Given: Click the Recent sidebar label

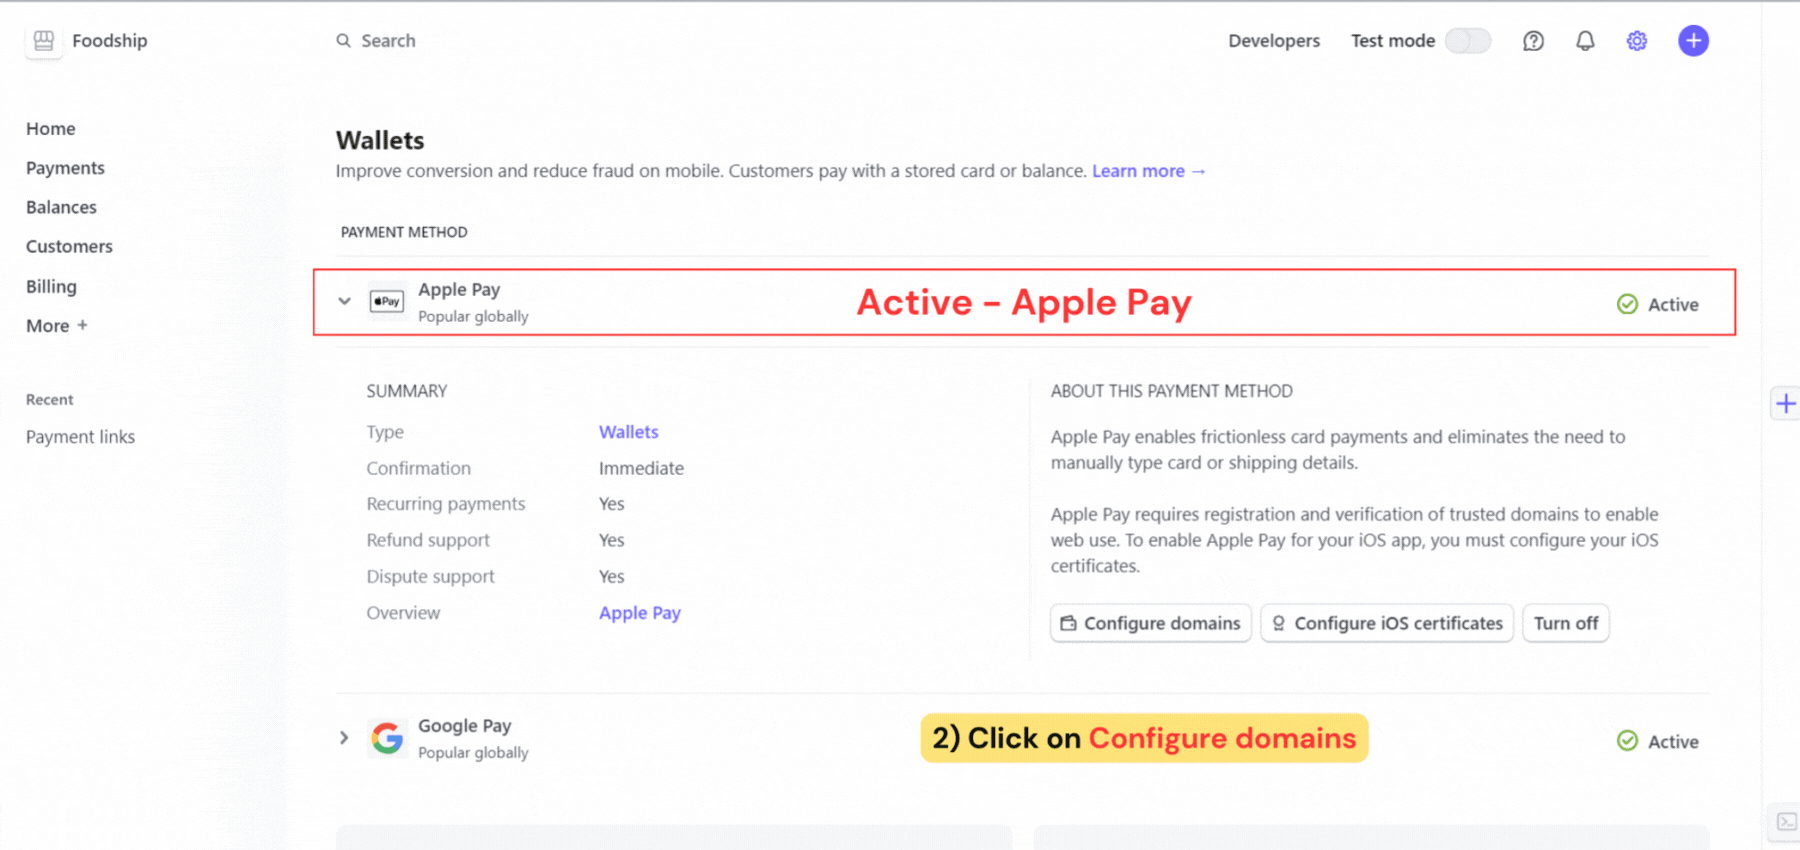Looking at the screenshot, I should [50, 400].
